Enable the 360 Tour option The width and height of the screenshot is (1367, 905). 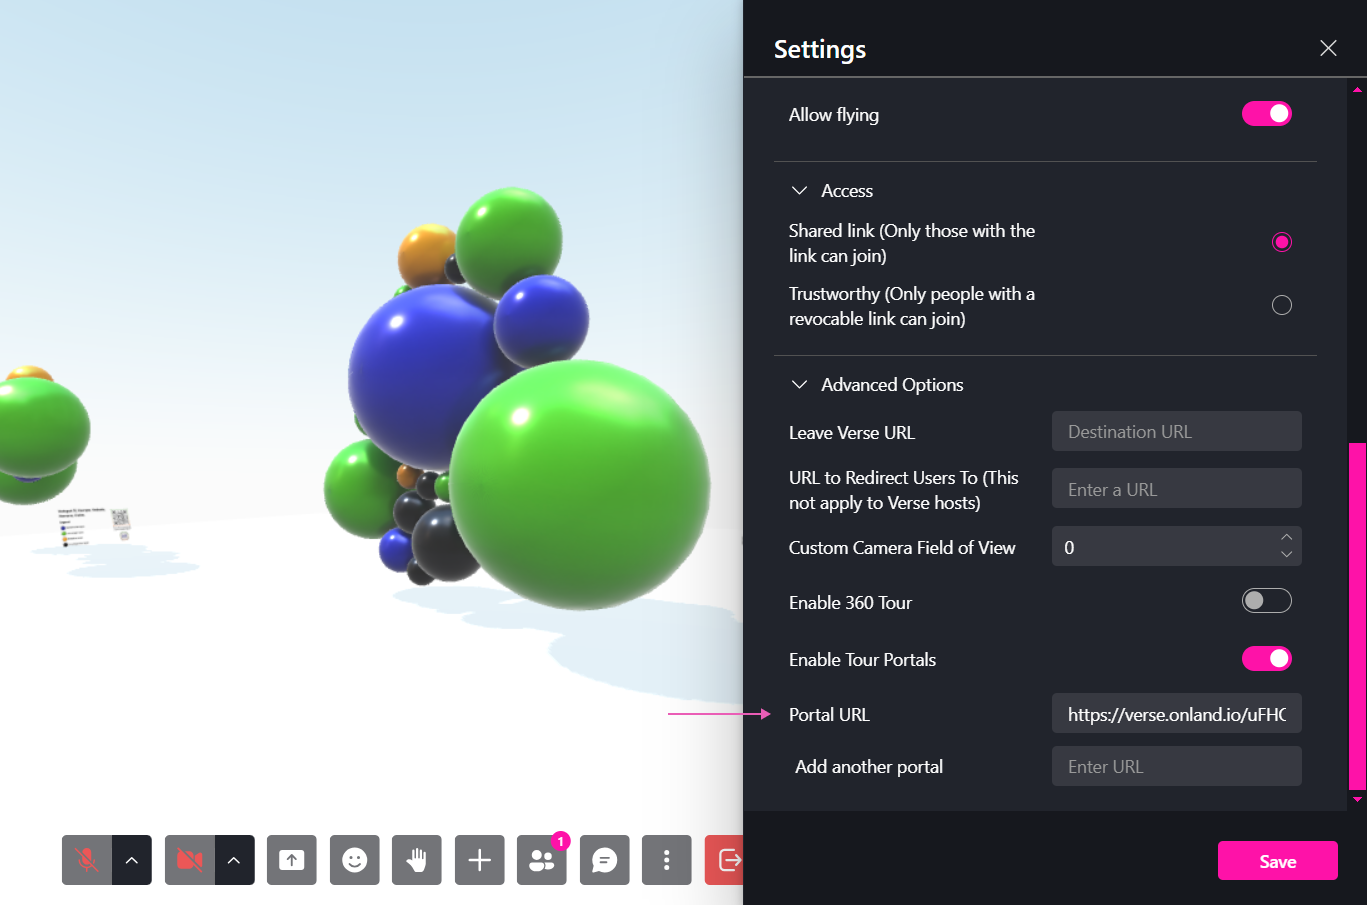pyautogui.click(x=1266, y=600)
